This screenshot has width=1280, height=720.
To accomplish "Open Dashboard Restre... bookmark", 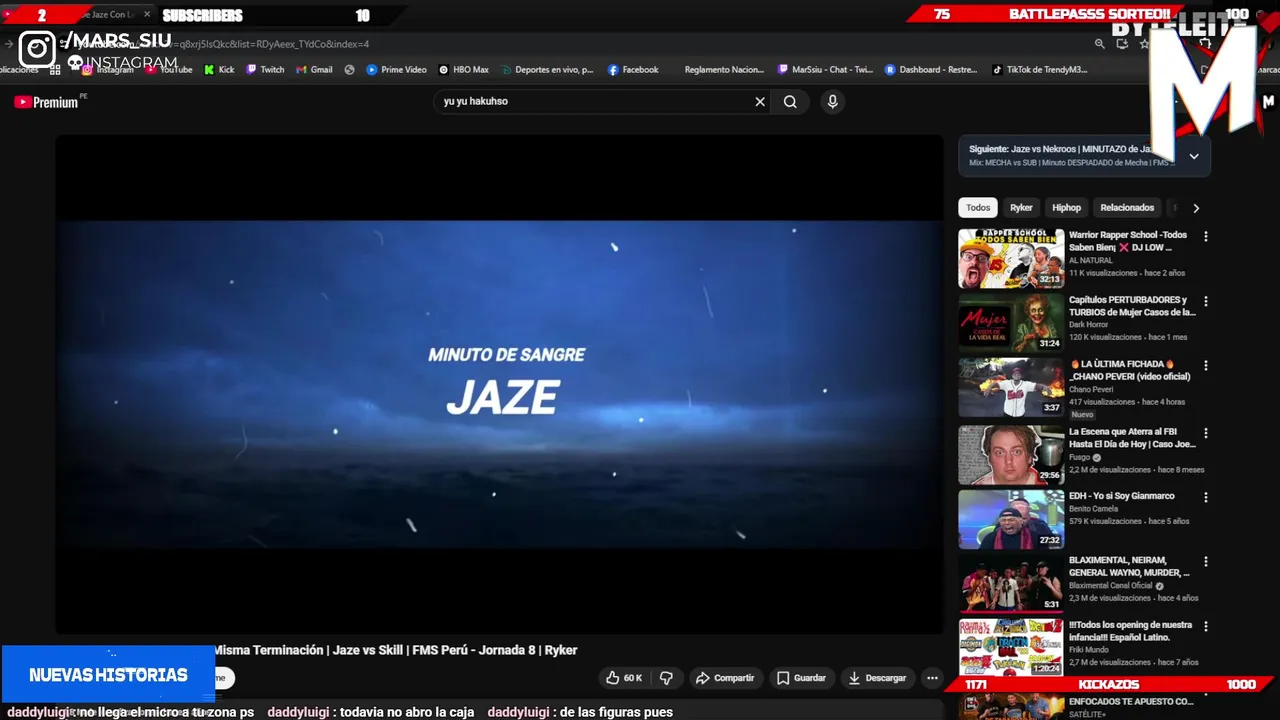I will (931, 70).
